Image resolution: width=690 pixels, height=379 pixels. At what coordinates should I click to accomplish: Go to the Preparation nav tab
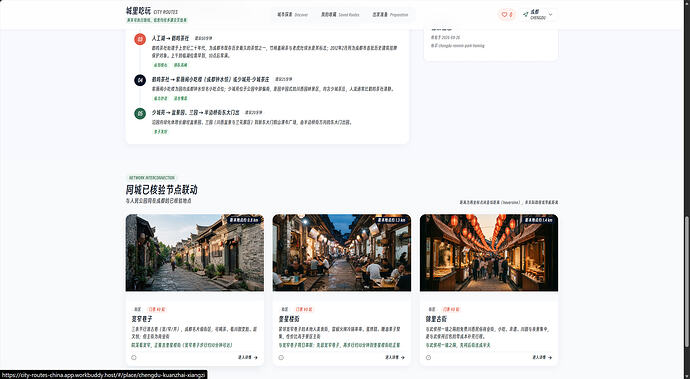click(x=390, y=15)
